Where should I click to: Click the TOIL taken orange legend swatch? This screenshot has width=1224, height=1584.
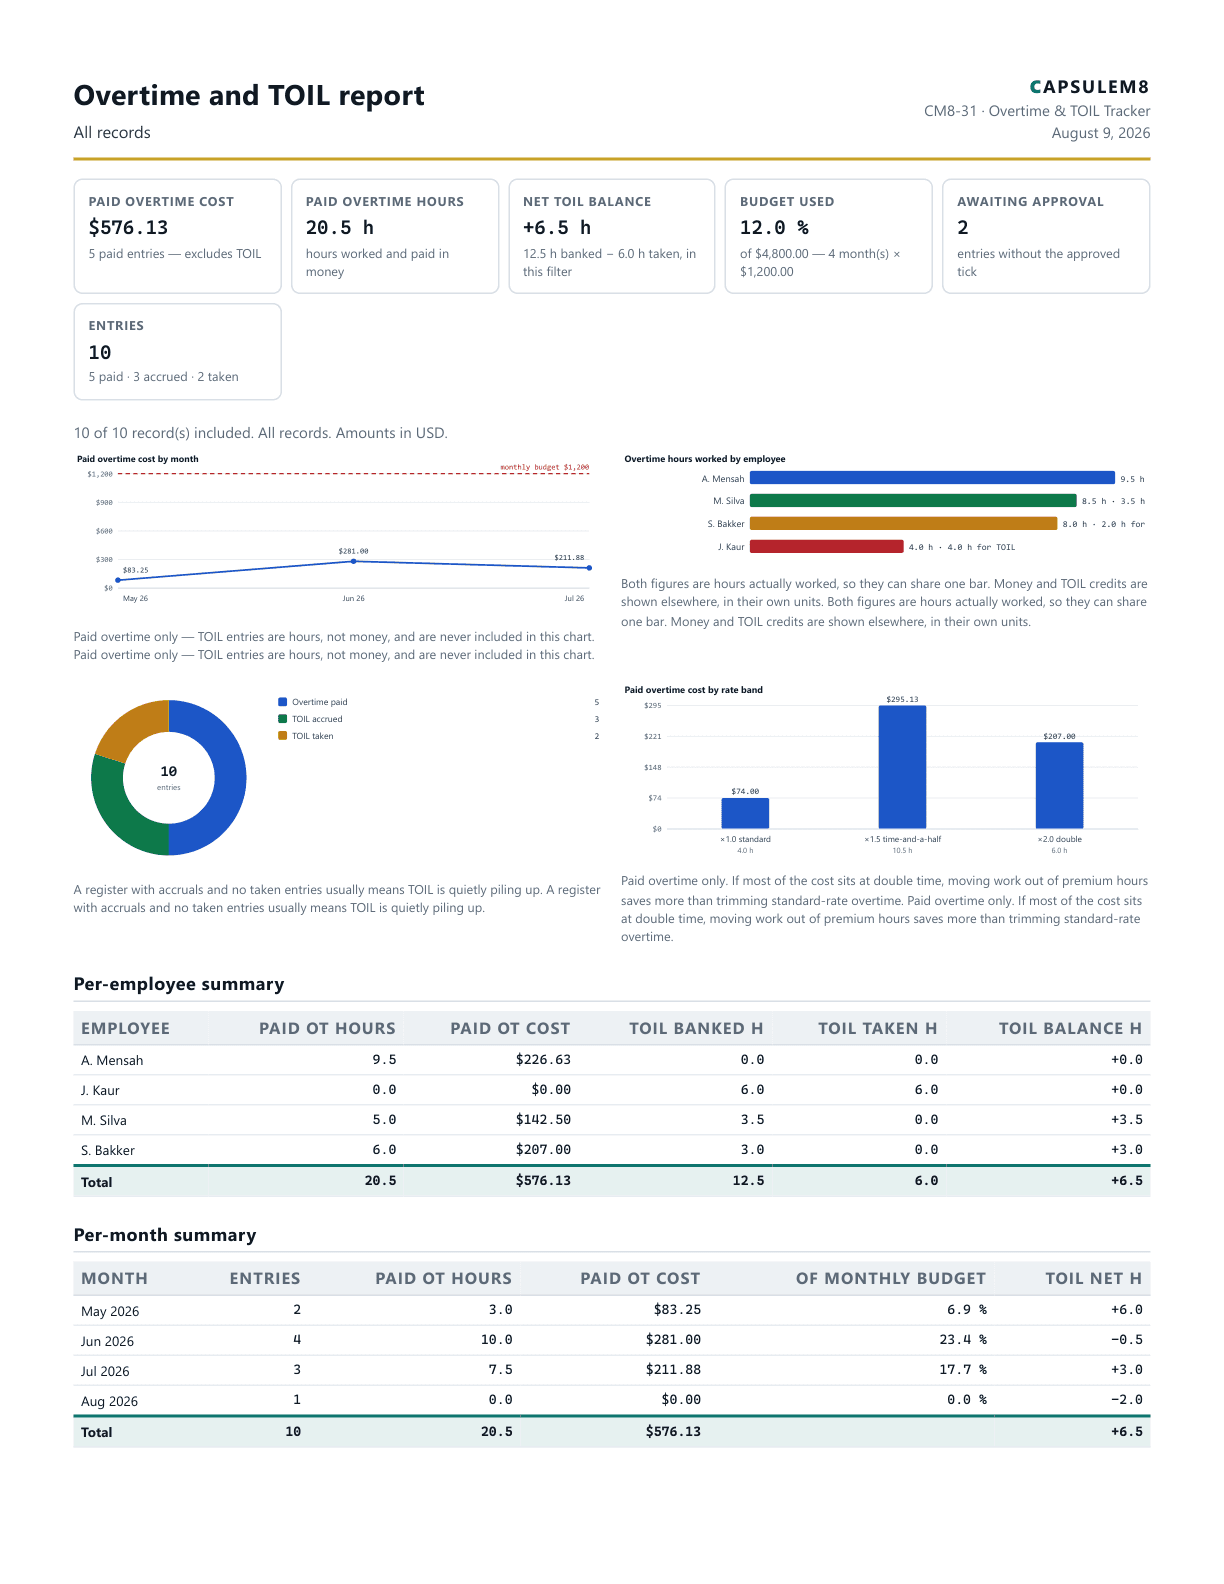tap(283, 736)
